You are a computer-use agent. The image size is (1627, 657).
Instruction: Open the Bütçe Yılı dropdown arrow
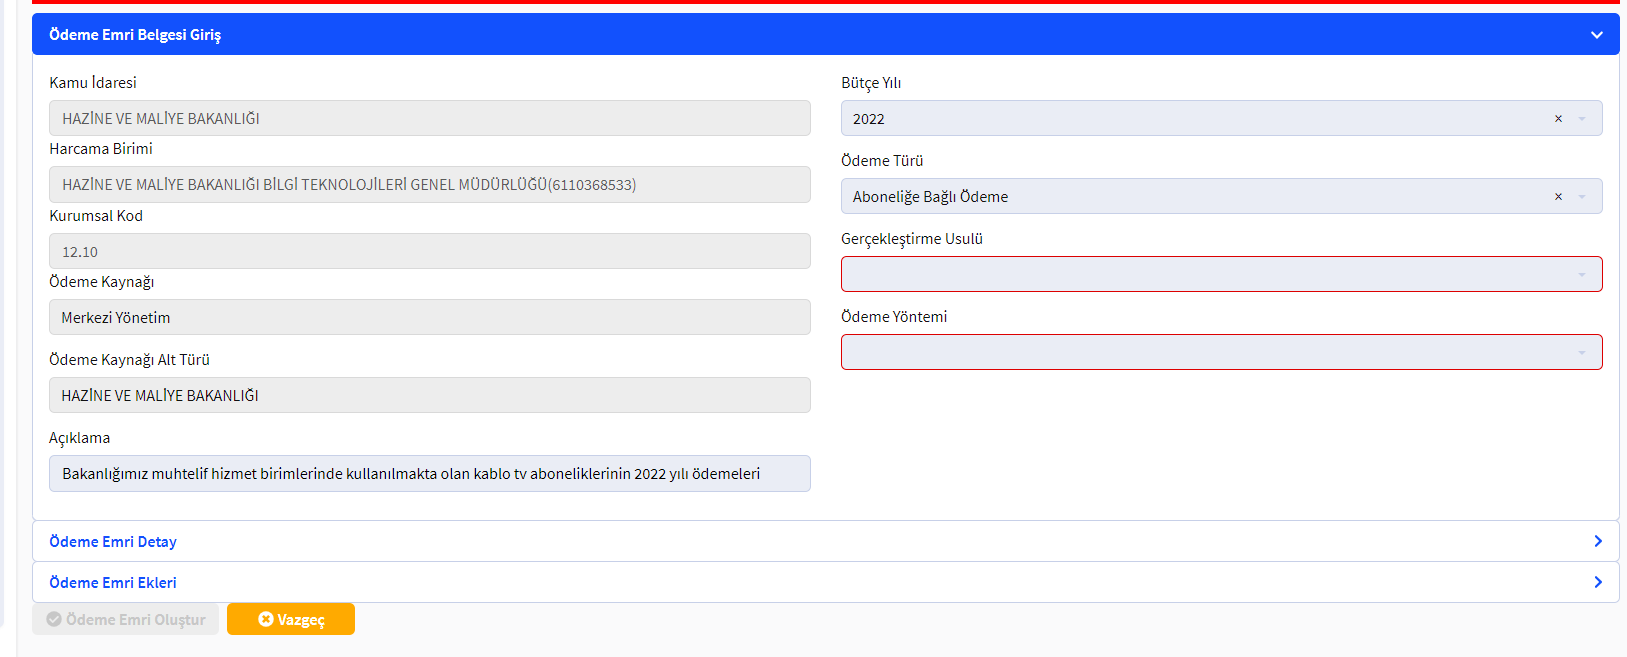[1582, 119]
